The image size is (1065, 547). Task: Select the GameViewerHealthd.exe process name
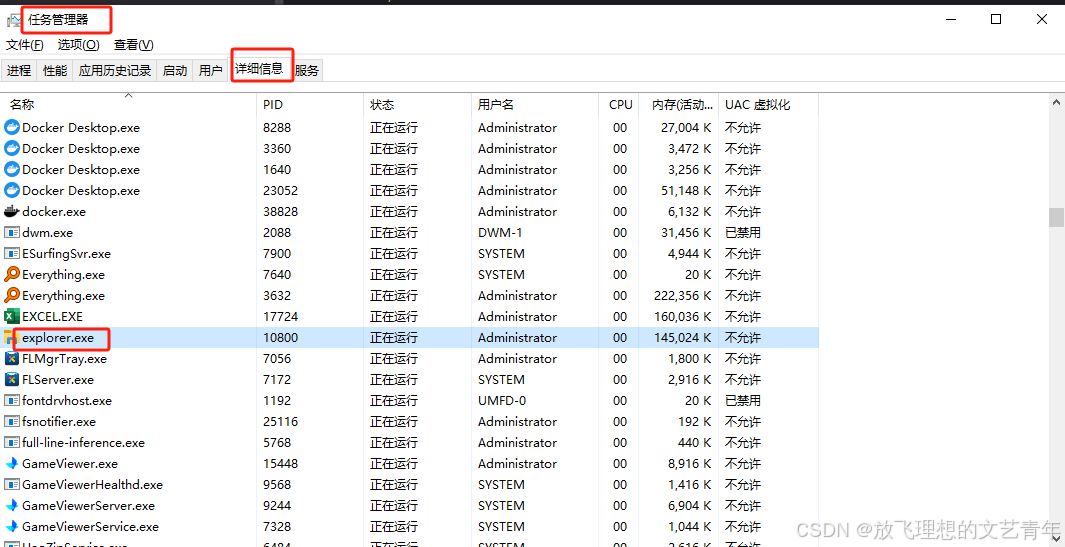(x=92, y=484)
